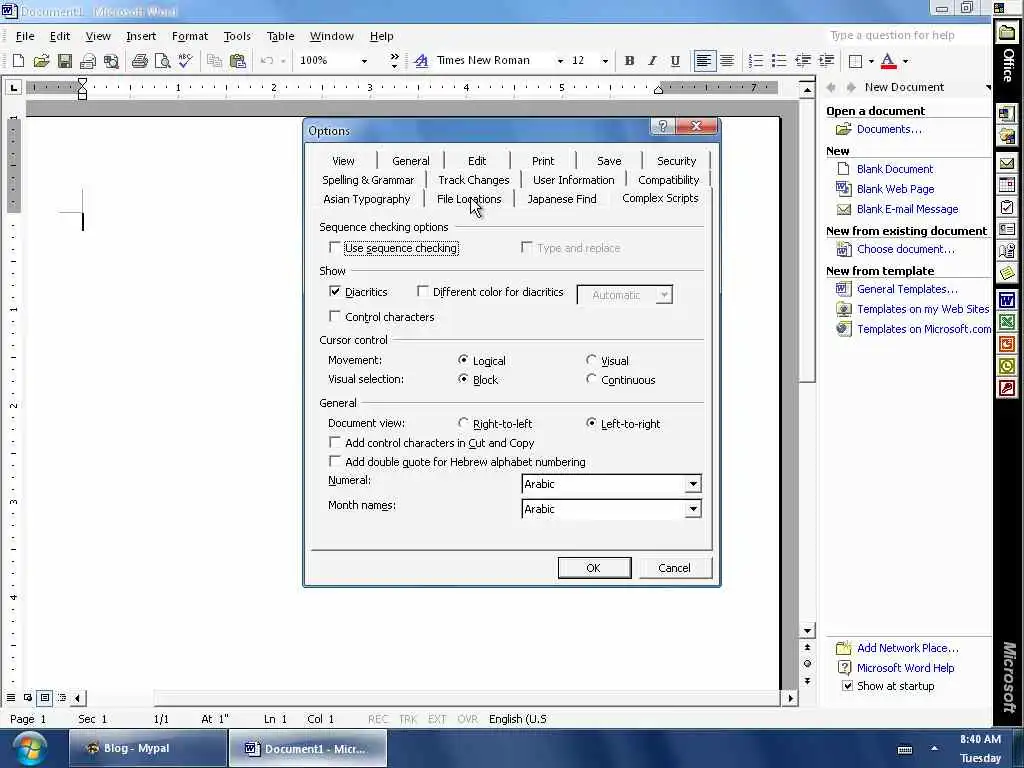
Task: Click Blog - Mypal taskbar button
Action: point(148,748)
